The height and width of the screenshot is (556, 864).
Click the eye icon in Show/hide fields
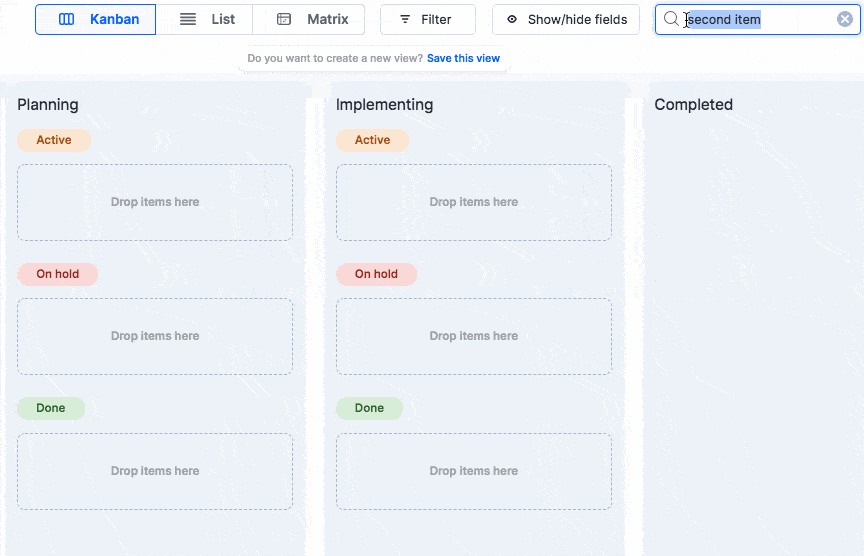coord(512,19)
